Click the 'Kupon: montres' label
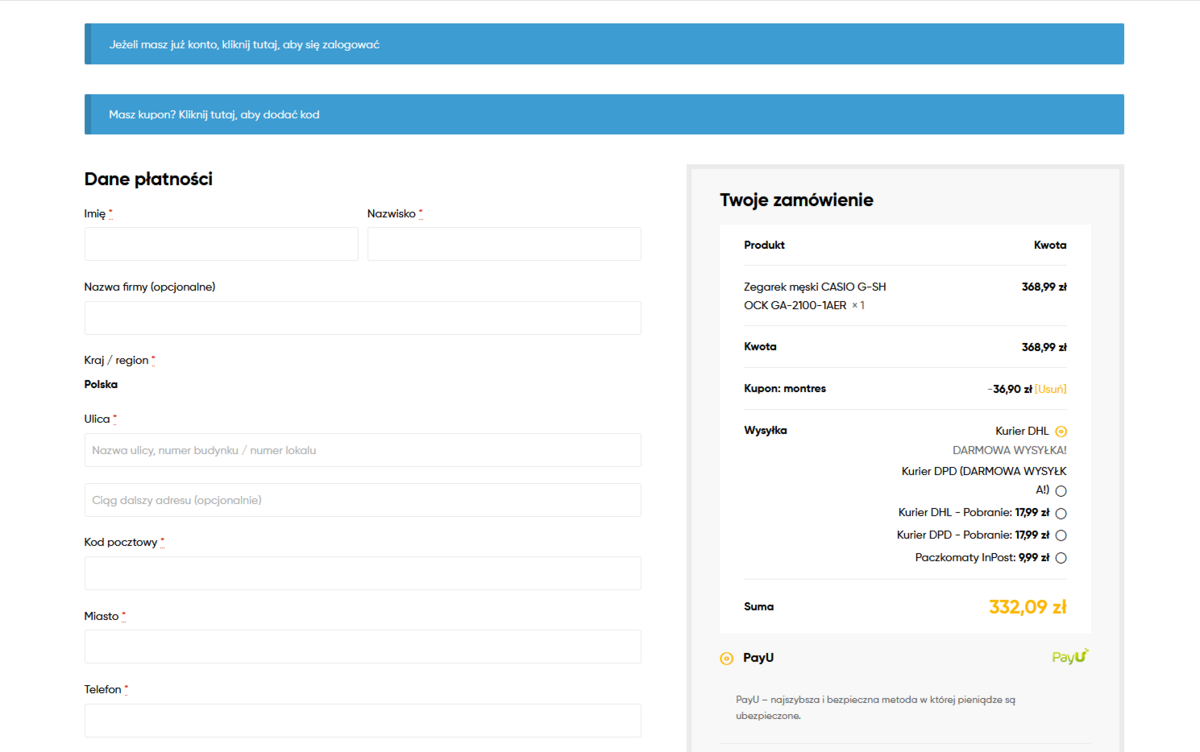 click(x=785, y=388)
